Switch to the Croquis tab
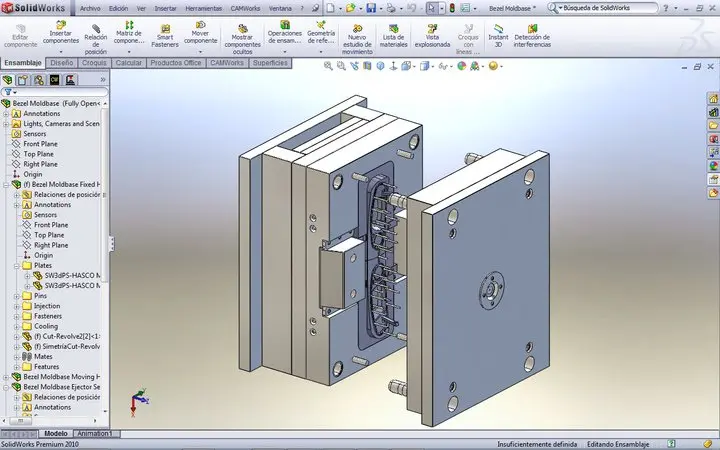 pos(94,63)
